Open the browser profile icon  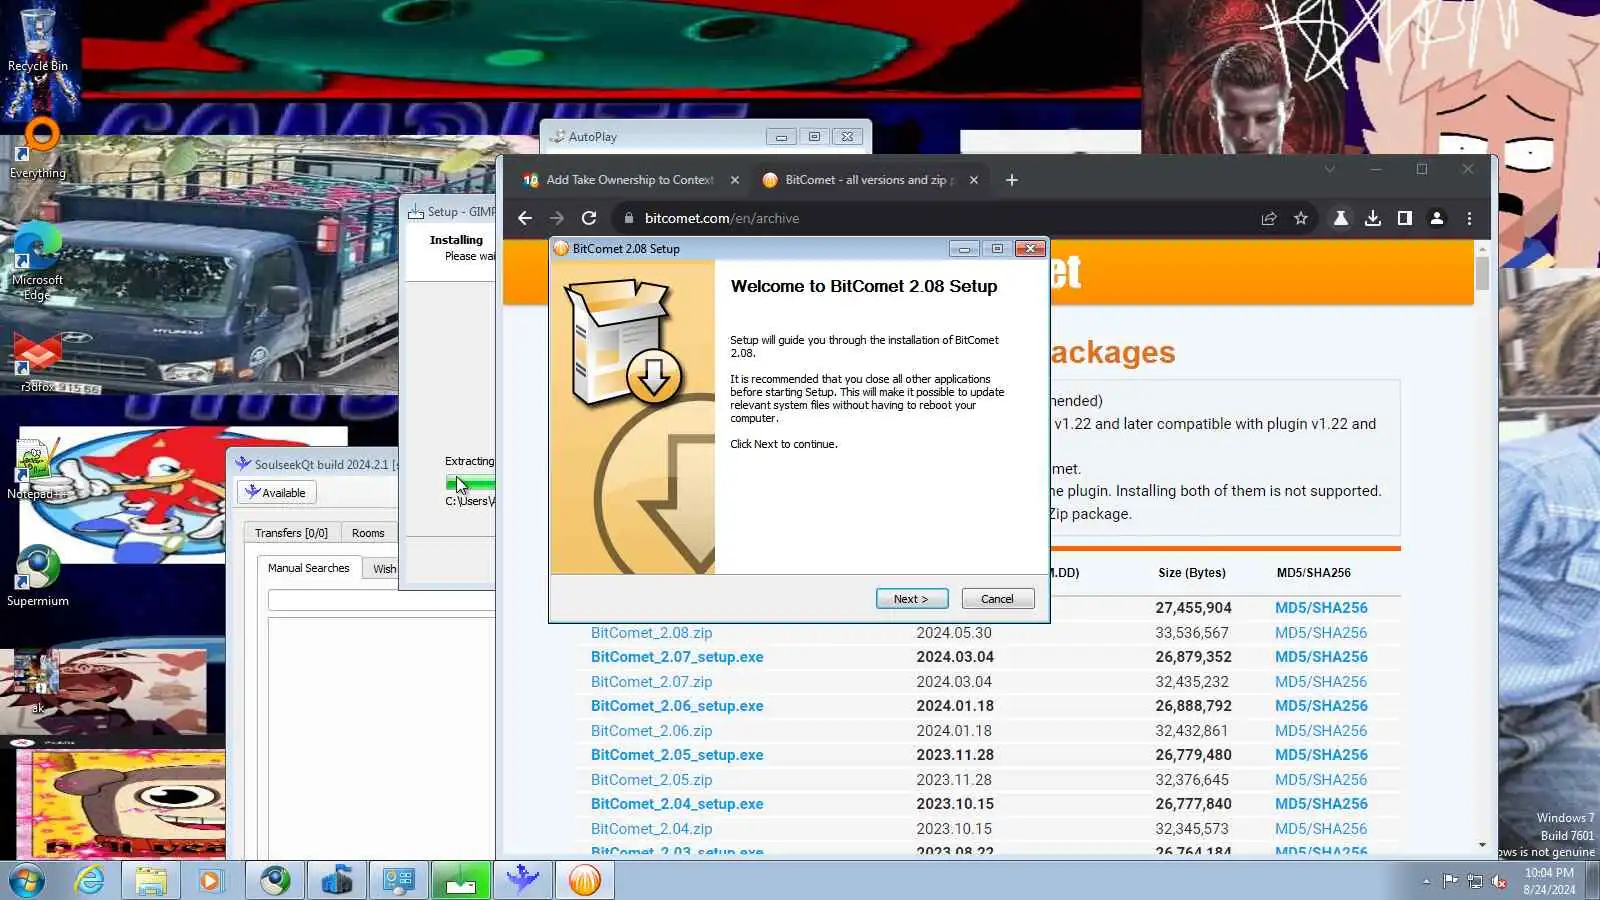[x=1437, y=218]
